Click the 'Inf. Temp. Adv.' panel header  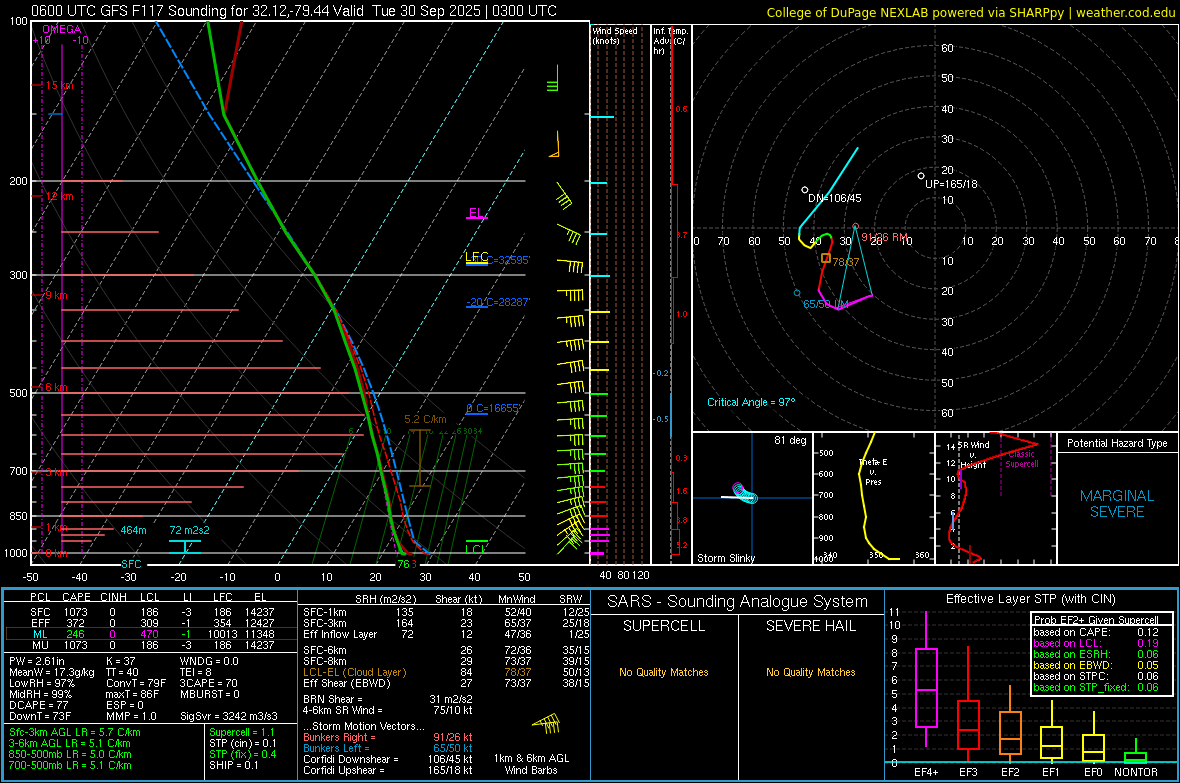670,41
